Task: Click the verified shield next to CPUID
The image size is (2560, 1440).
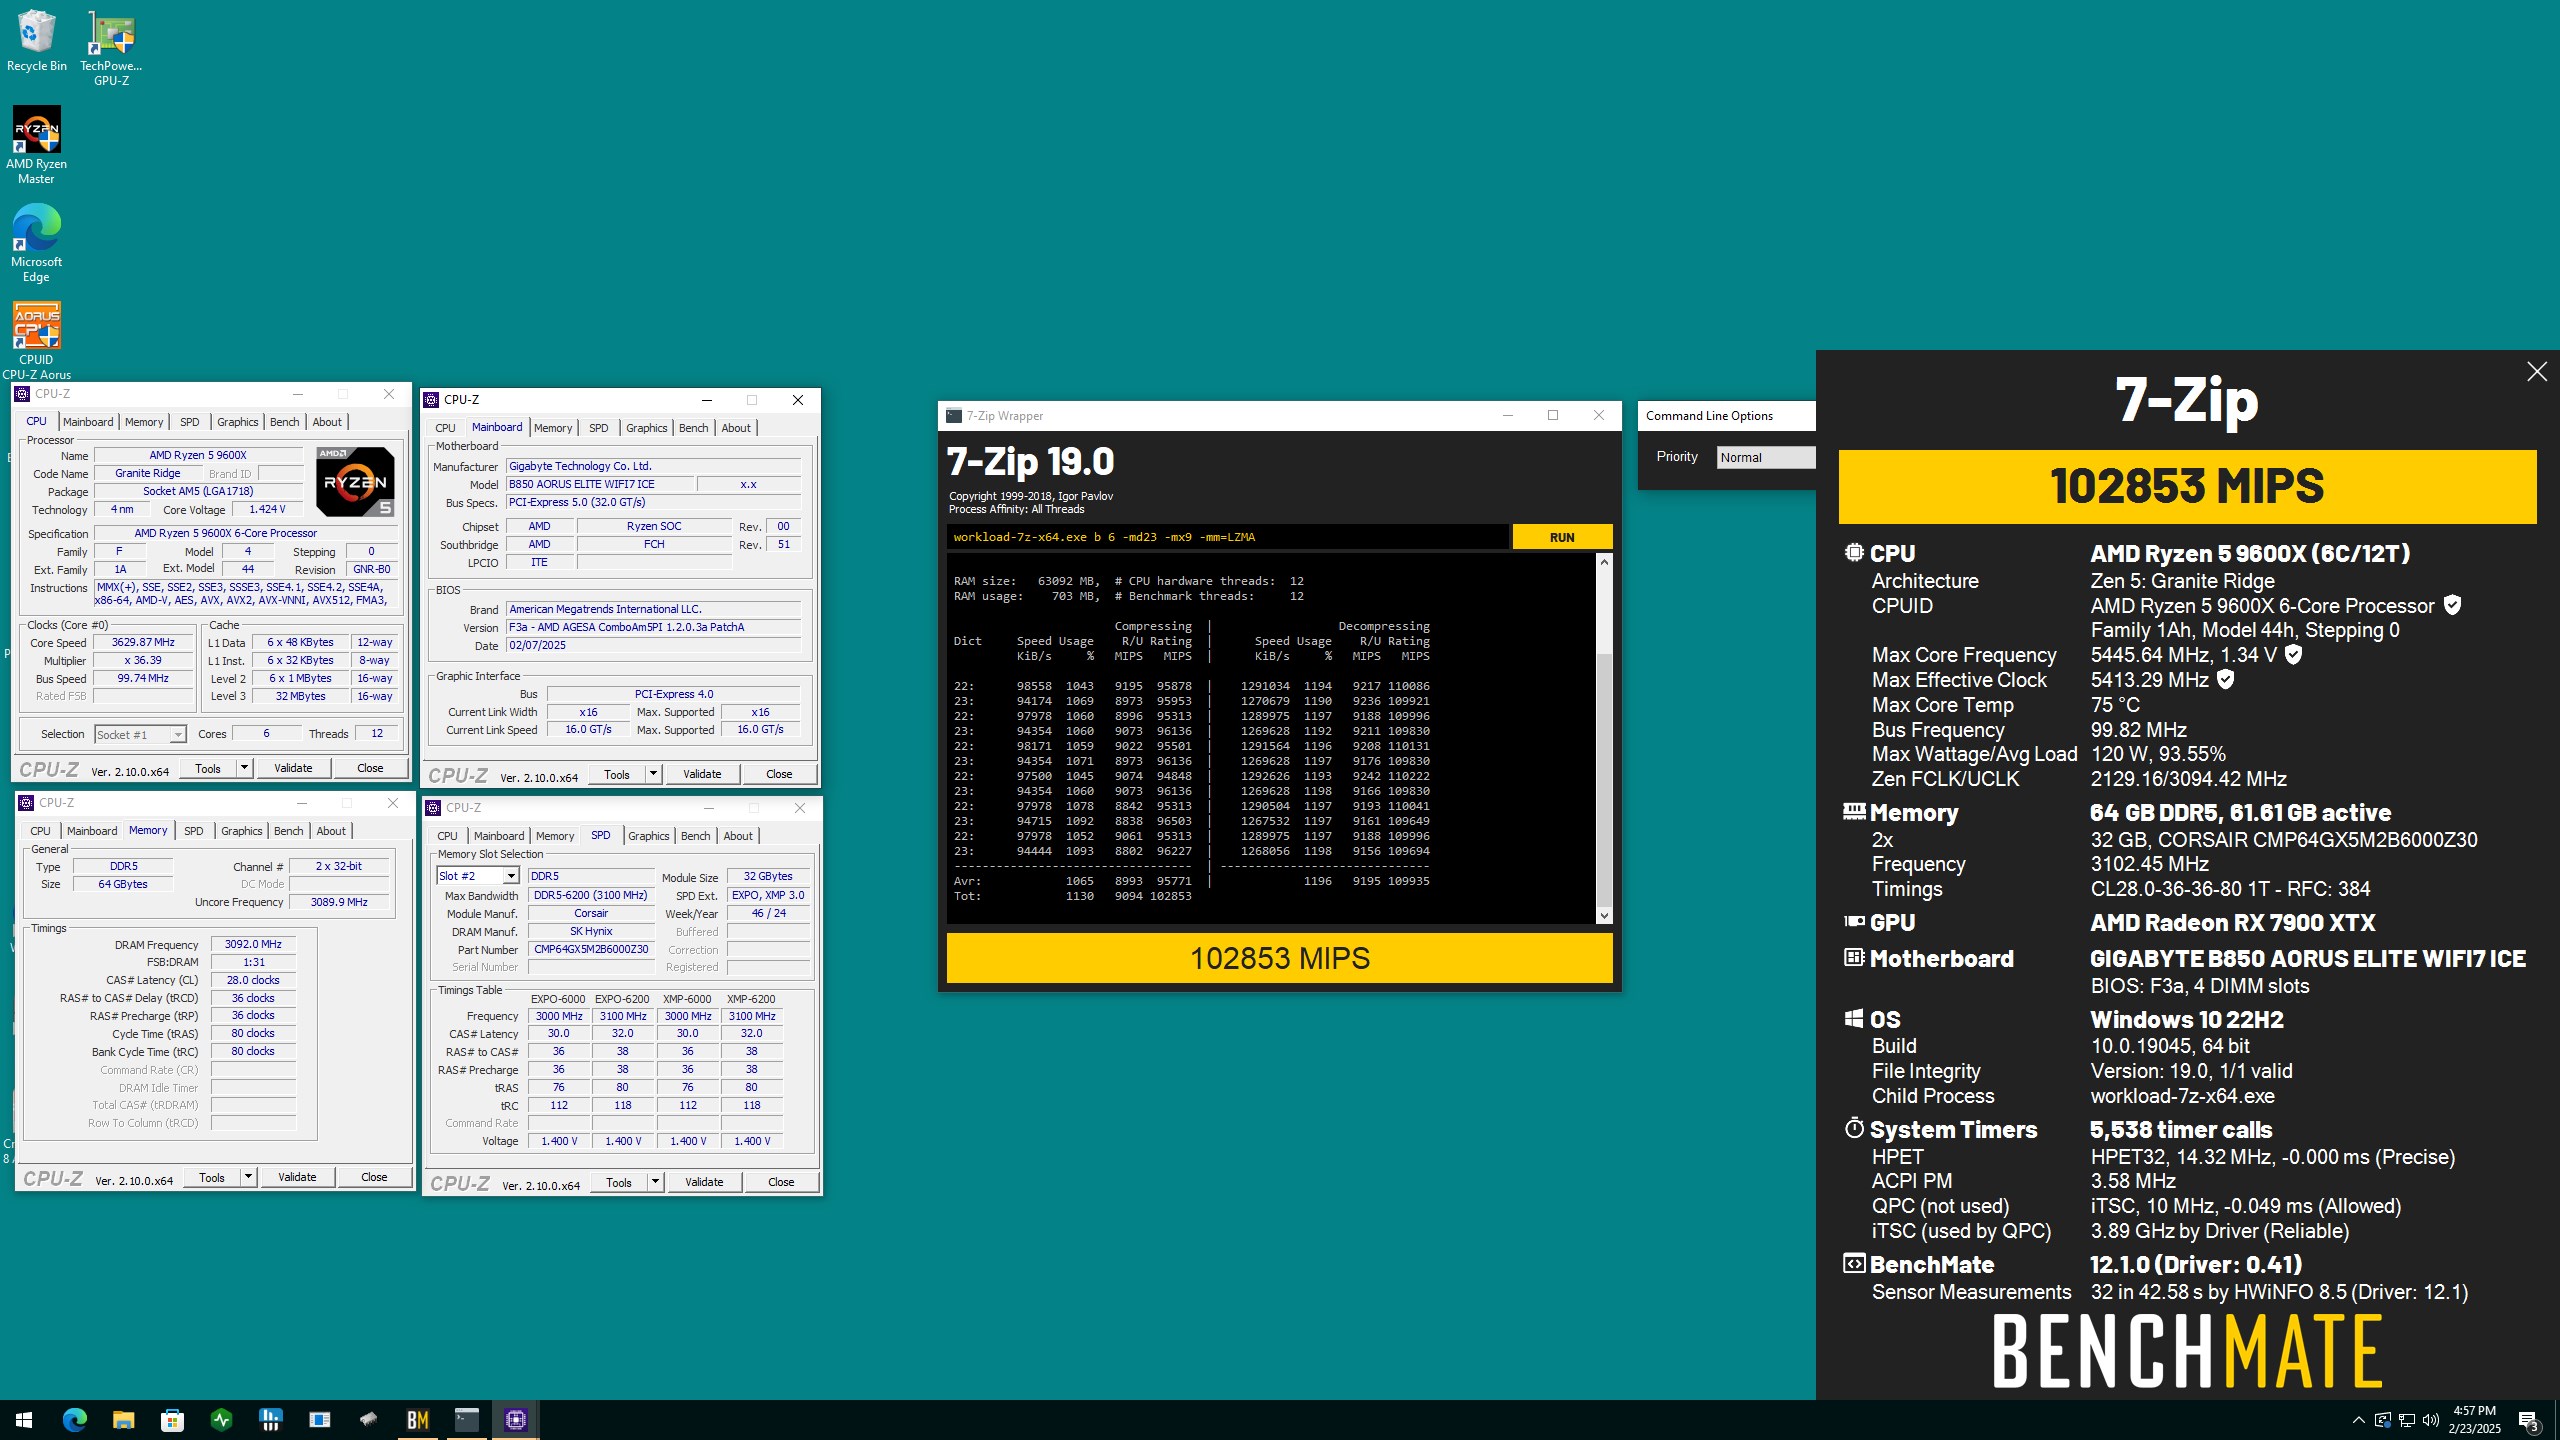Action: (x=2452, y=605)
